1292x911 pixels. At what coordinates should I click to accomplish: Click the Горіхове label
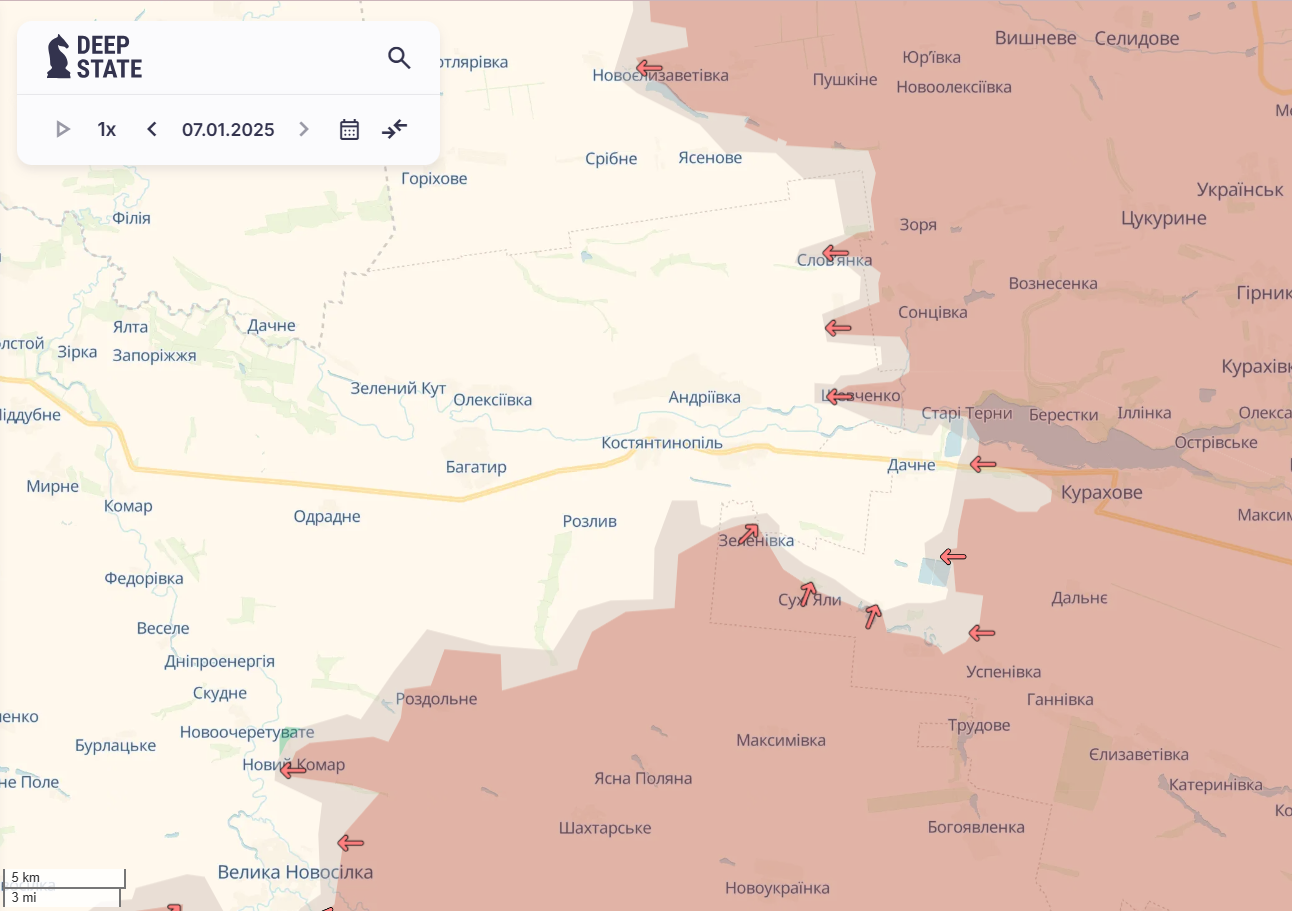click(434, 179)
